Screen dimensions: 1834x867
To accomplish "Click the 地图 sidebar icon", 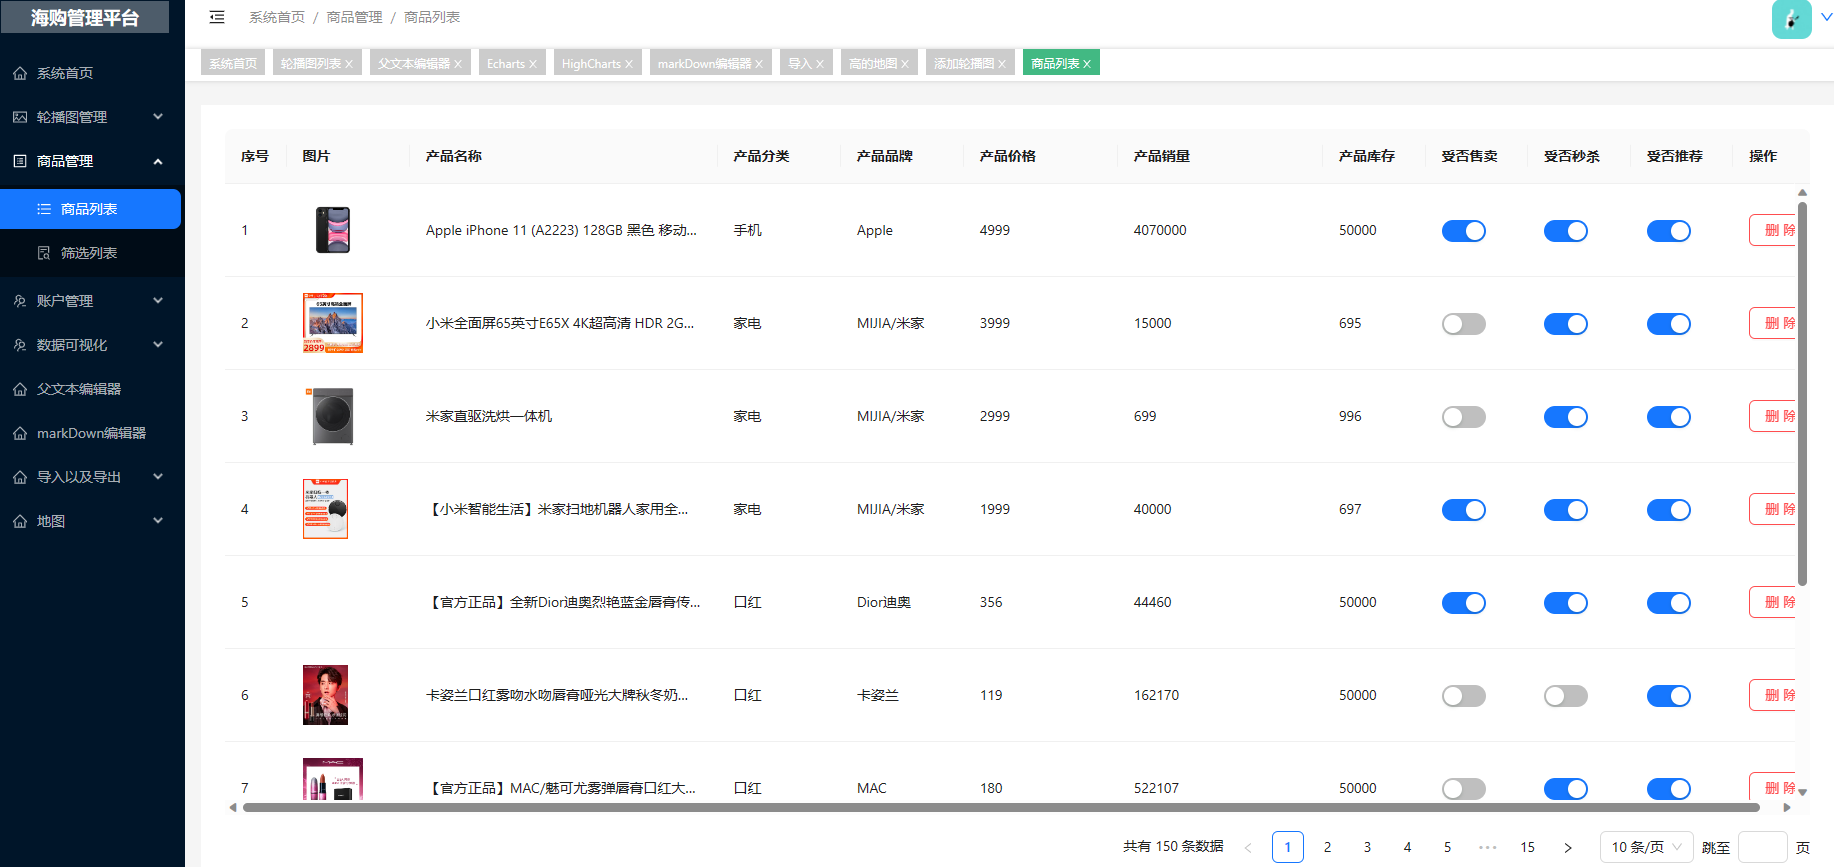I will [x=20, y=521].
